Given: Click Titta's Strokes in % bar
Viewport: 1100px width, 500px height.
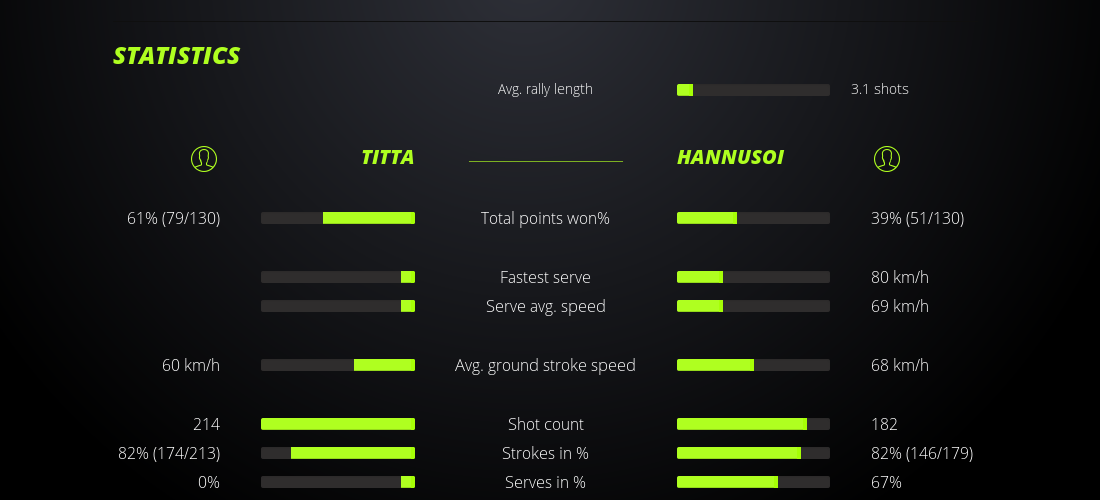Looking at the screenshot, I should point(338,453).
